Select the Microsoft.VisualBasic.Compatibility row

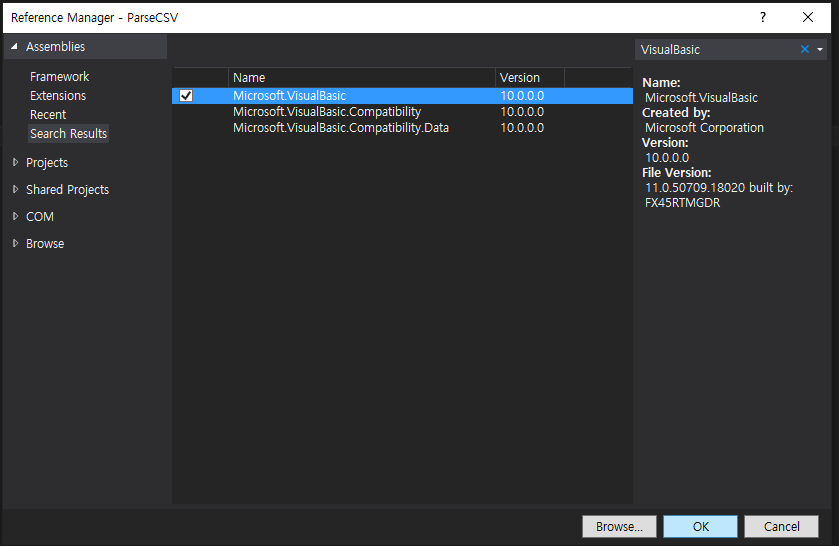pos(402,112)
